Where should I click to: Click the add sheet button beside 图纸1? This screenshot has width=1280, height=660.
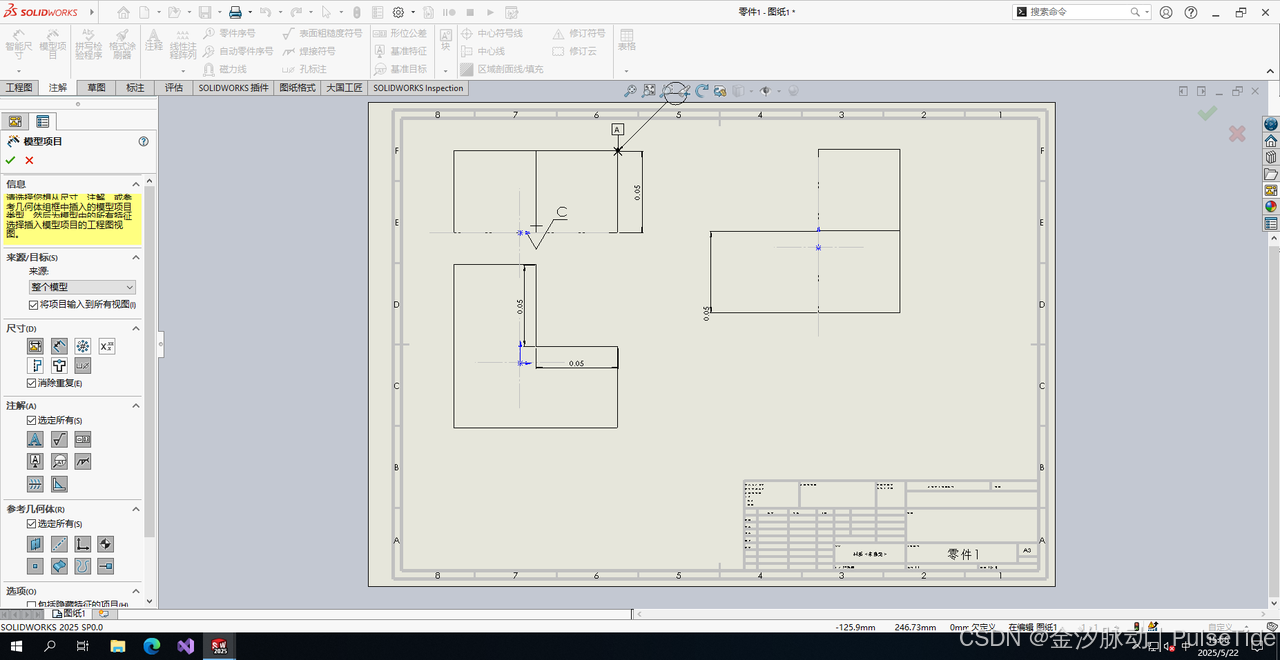tap(102, 613)
